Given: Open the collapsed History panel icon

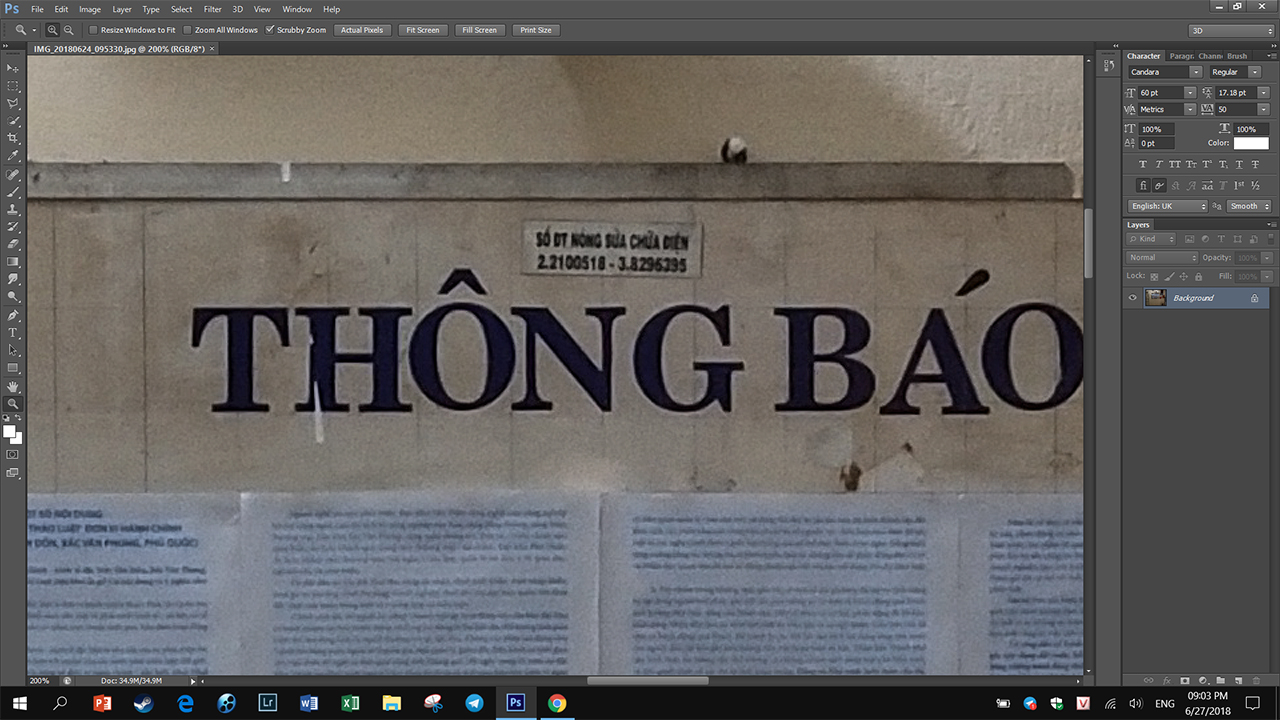Looking at the screenshot, I should pos(1109,65).
